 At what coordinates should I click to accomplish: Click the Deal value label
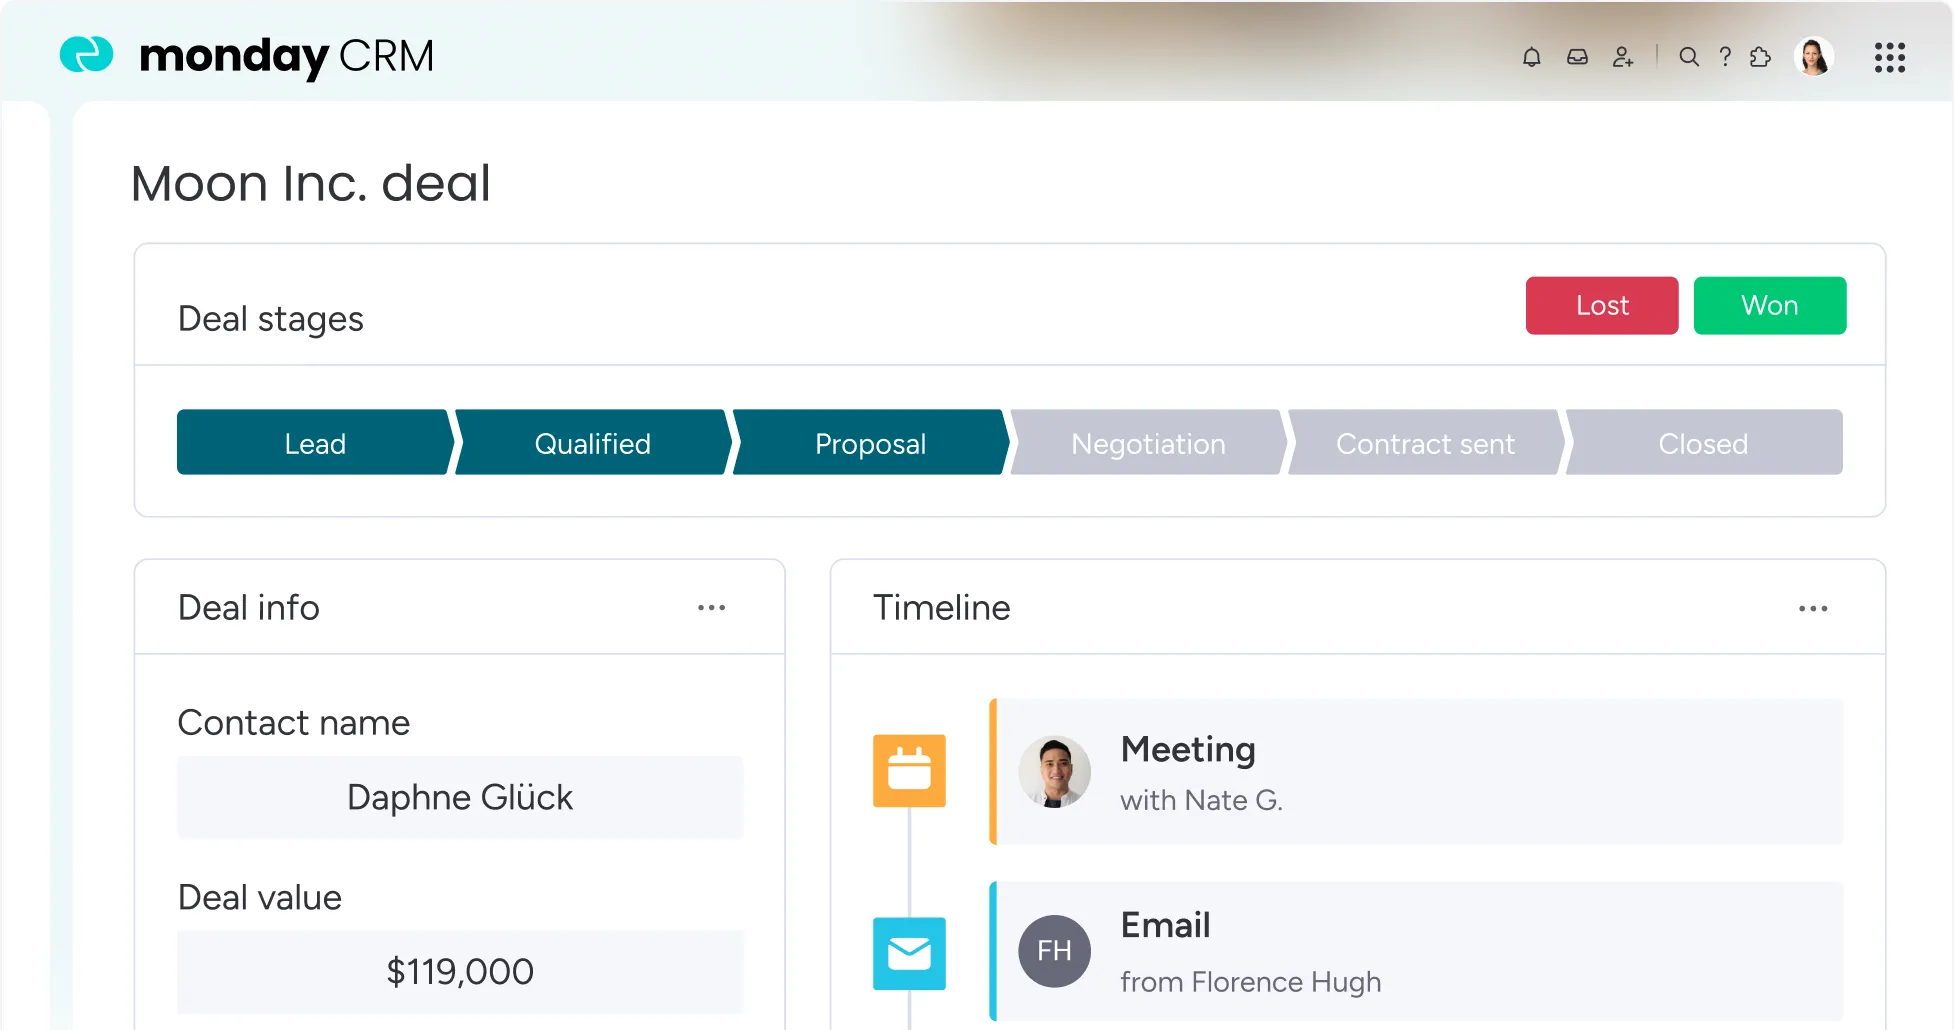coord(260,897)
